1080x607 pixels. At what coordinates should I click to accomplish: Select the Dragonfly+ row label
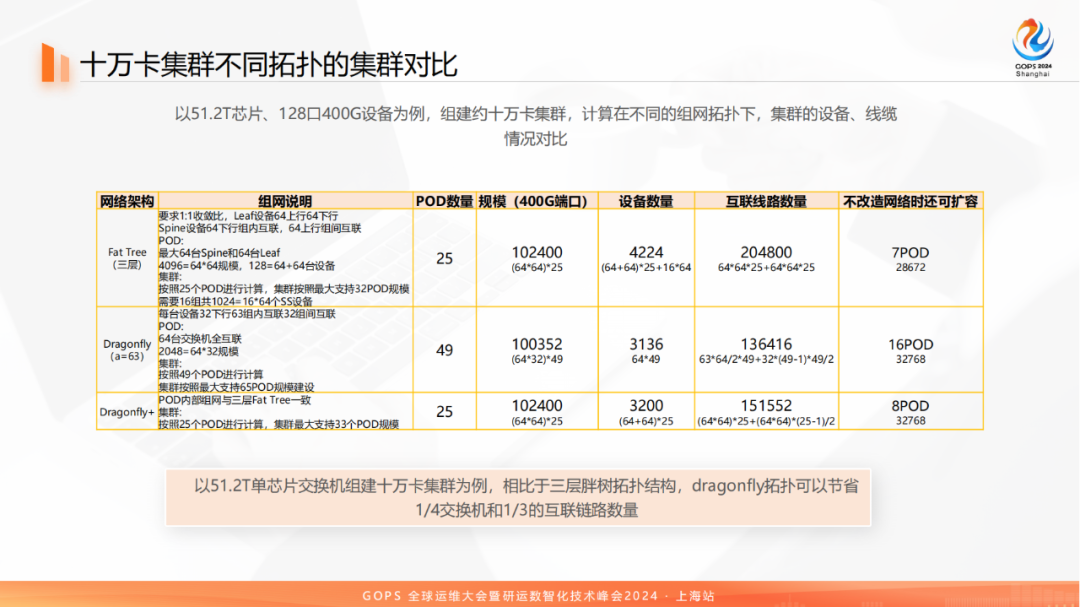125,411
